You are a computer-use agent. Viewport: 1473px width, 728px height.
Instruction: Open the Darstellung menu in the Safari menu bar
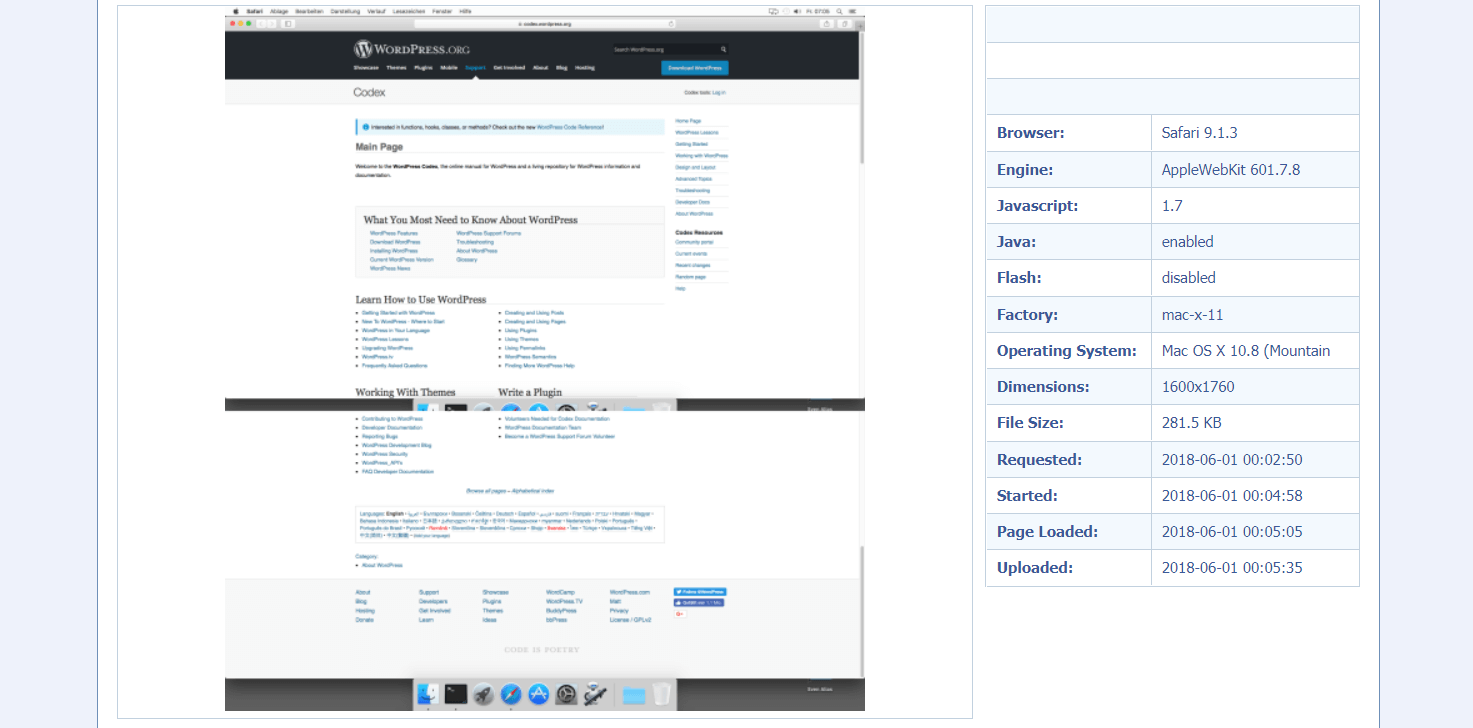(x=345, y=11)
